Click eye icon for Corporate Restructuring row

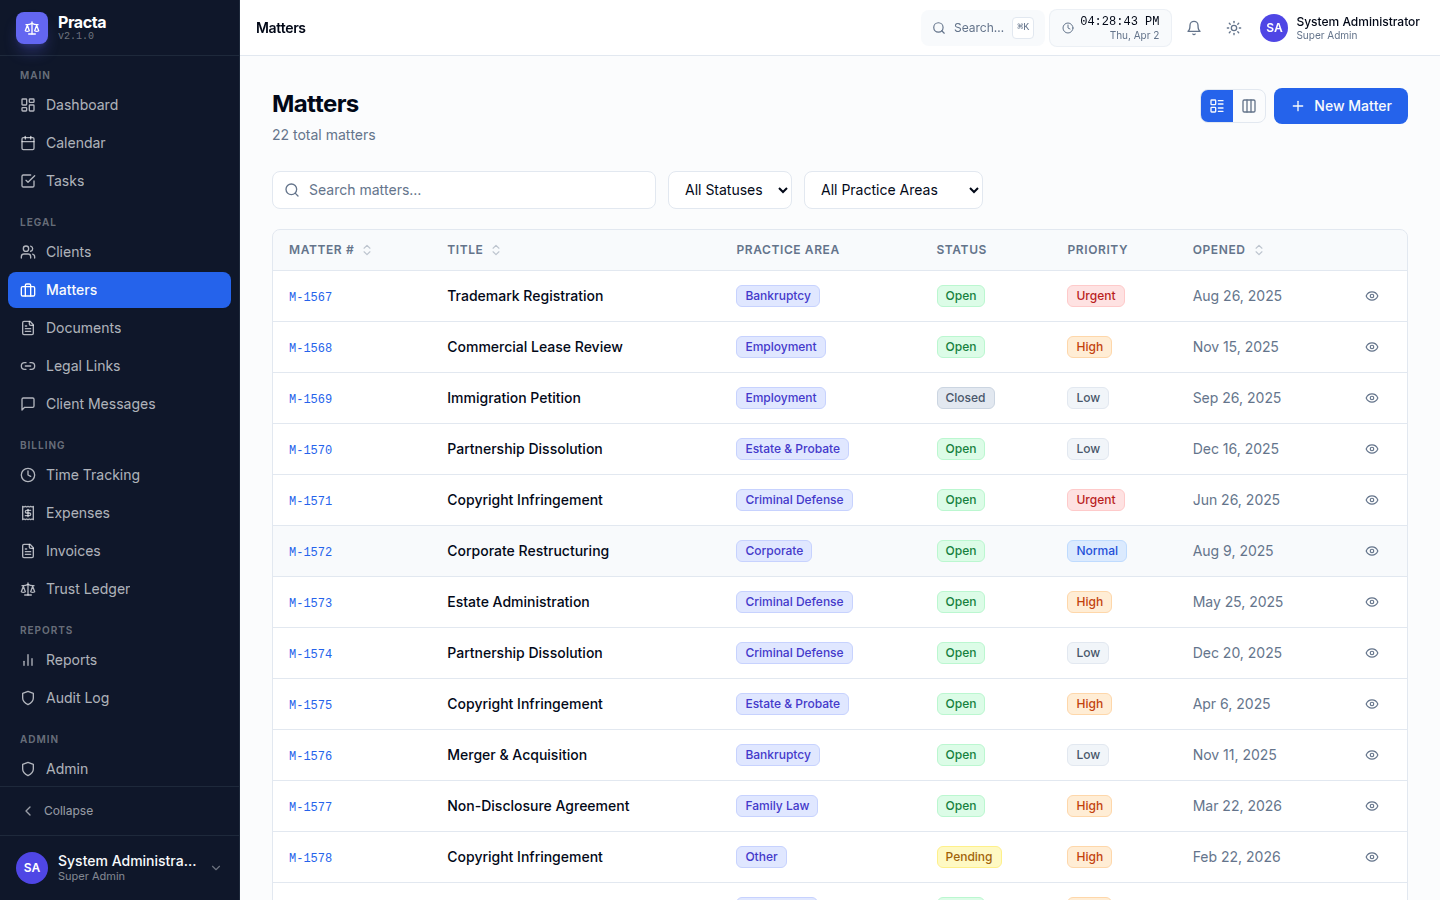[1372, 551]
